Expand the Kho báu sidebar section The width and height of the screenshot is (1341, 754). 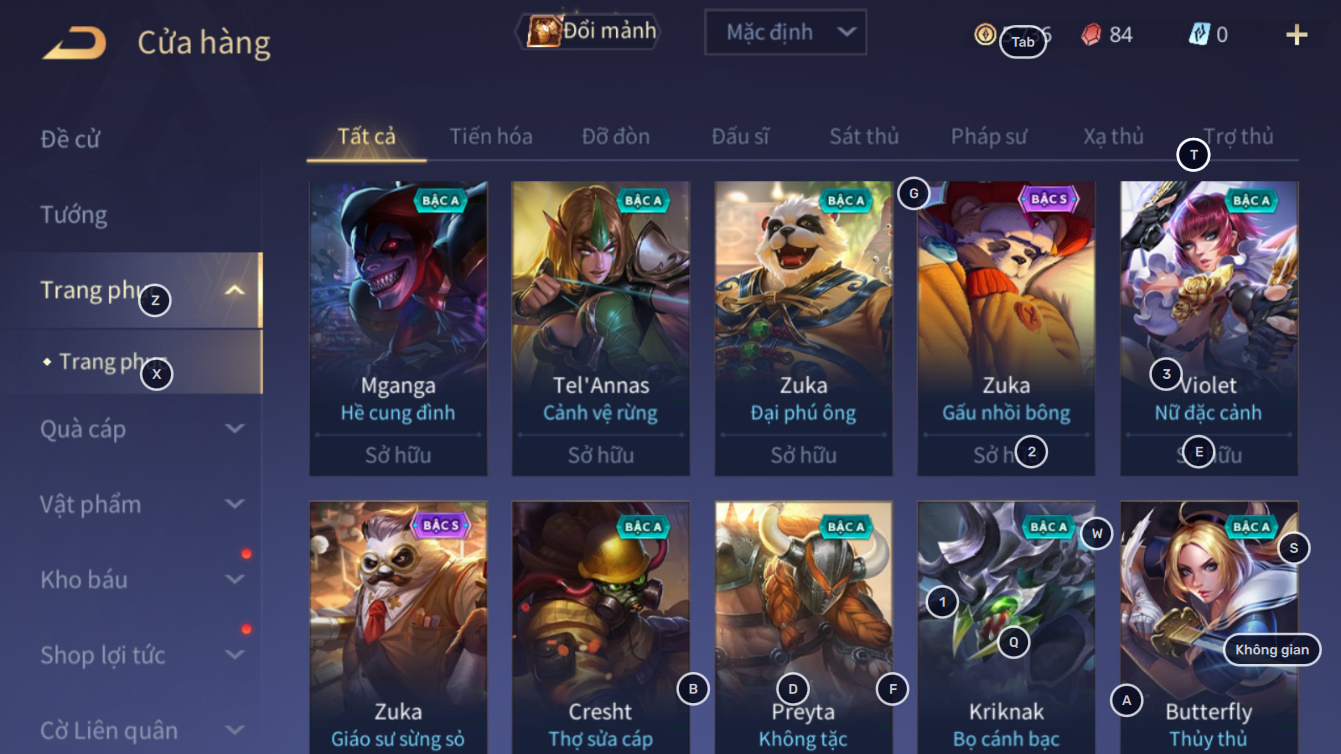[235, 580]
